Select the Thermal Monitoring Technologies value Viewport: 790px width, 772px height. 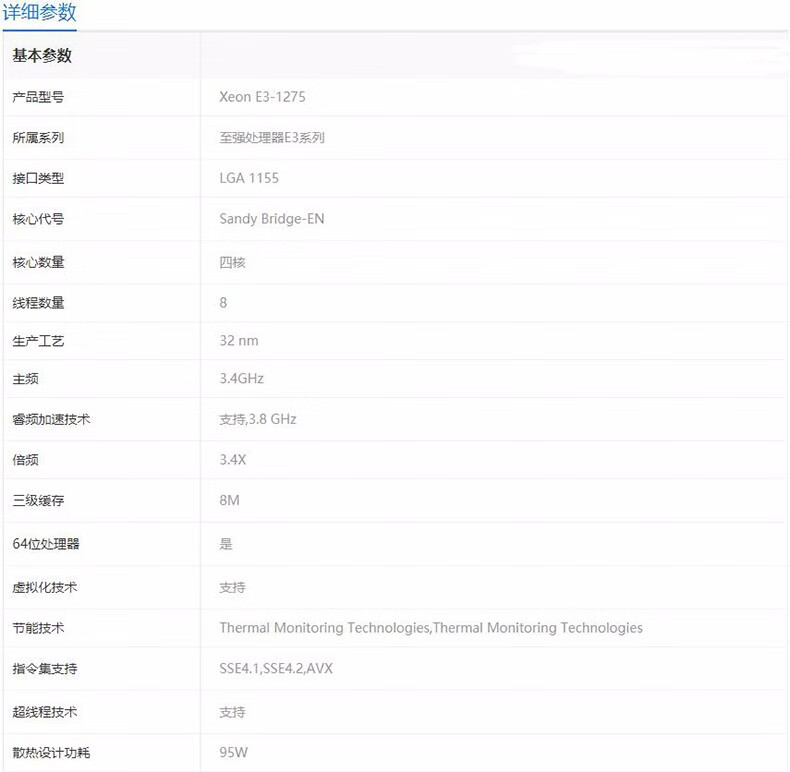click(x=431, y=628)
